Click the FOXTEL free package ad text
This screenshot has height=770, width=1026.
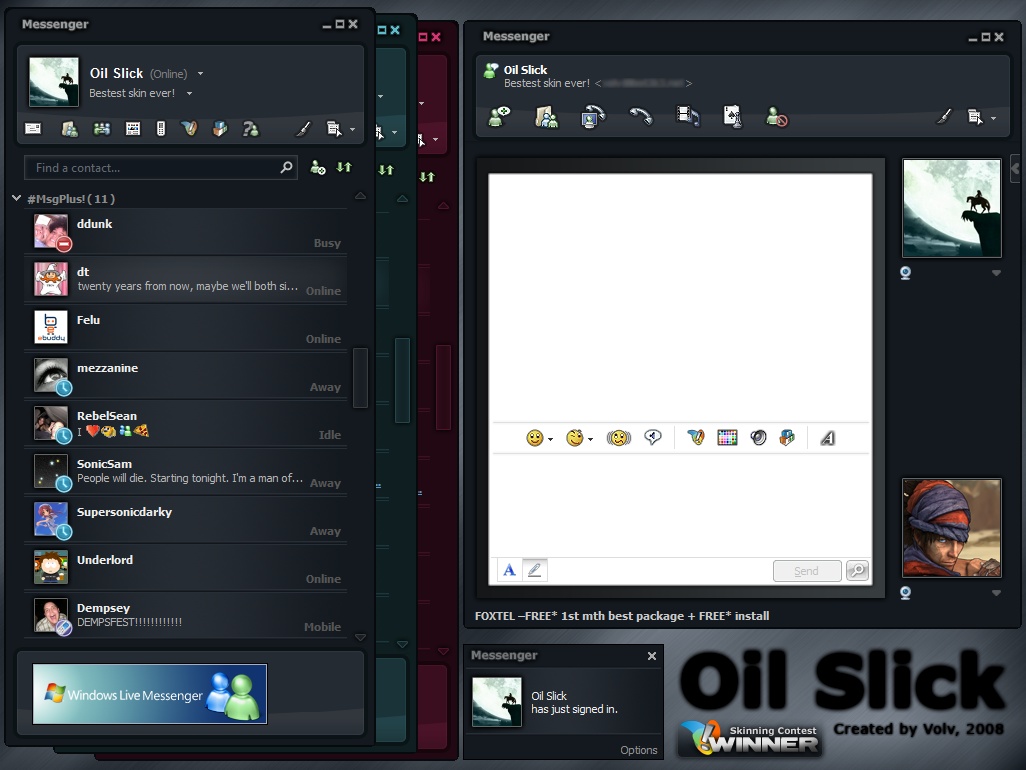click(622, 616)
